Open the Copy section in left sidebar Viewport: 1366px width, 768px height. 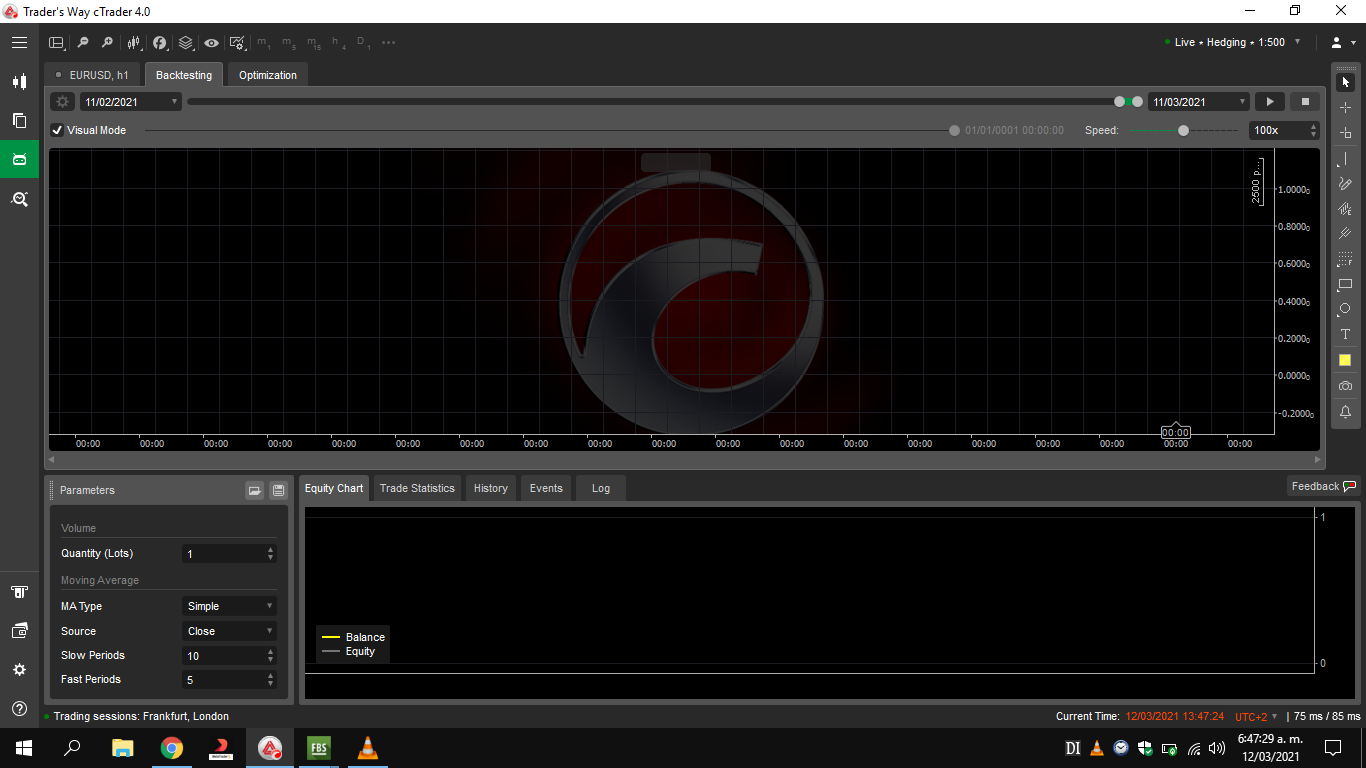click(19, 120)
